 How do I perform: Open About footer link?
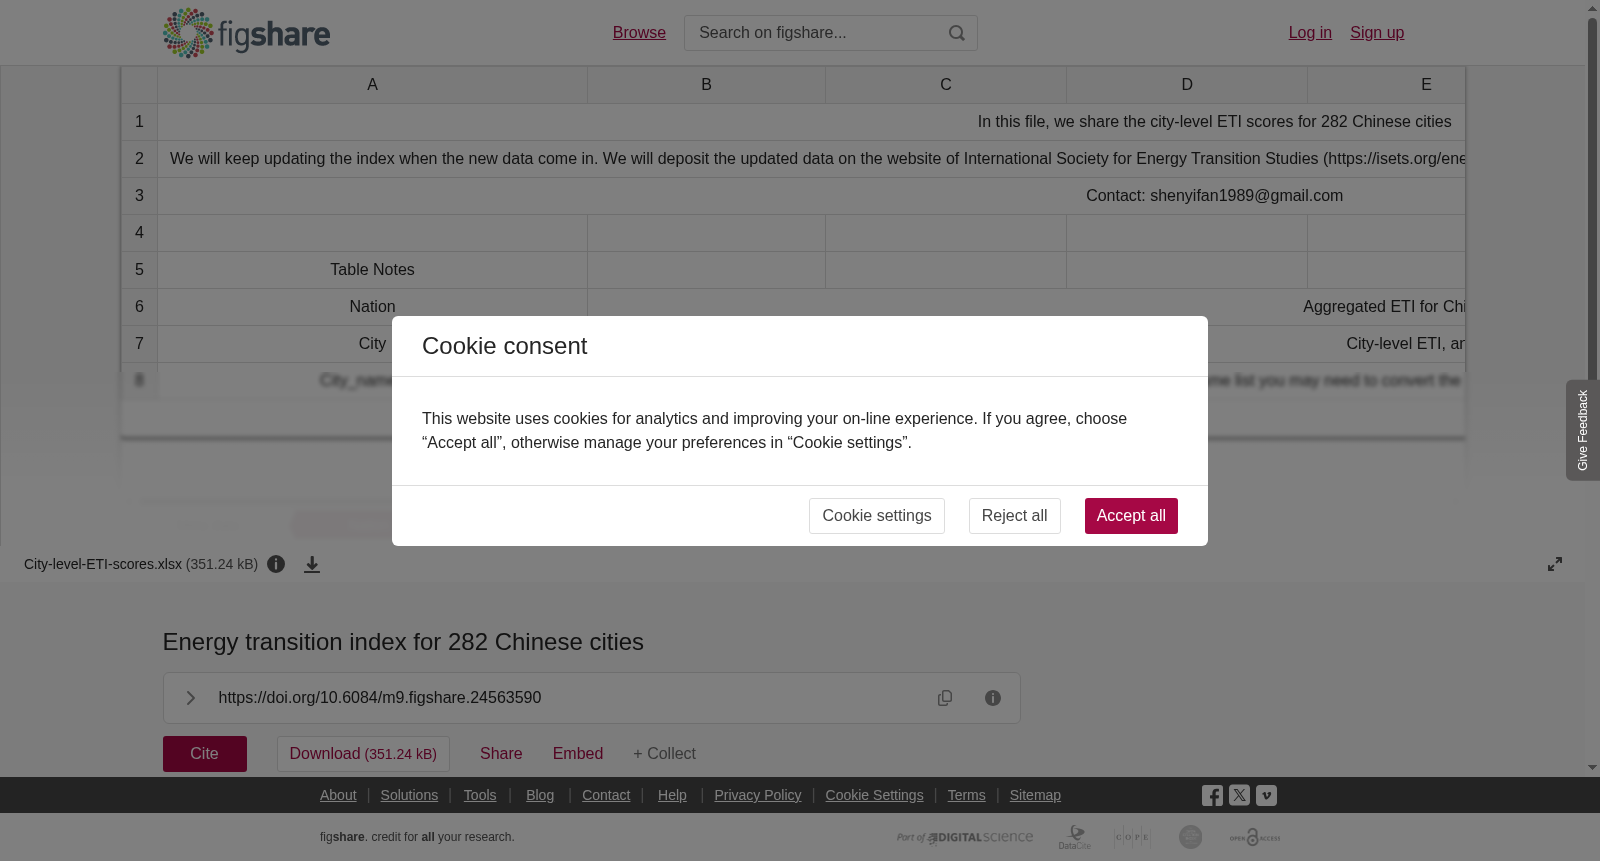338,795
